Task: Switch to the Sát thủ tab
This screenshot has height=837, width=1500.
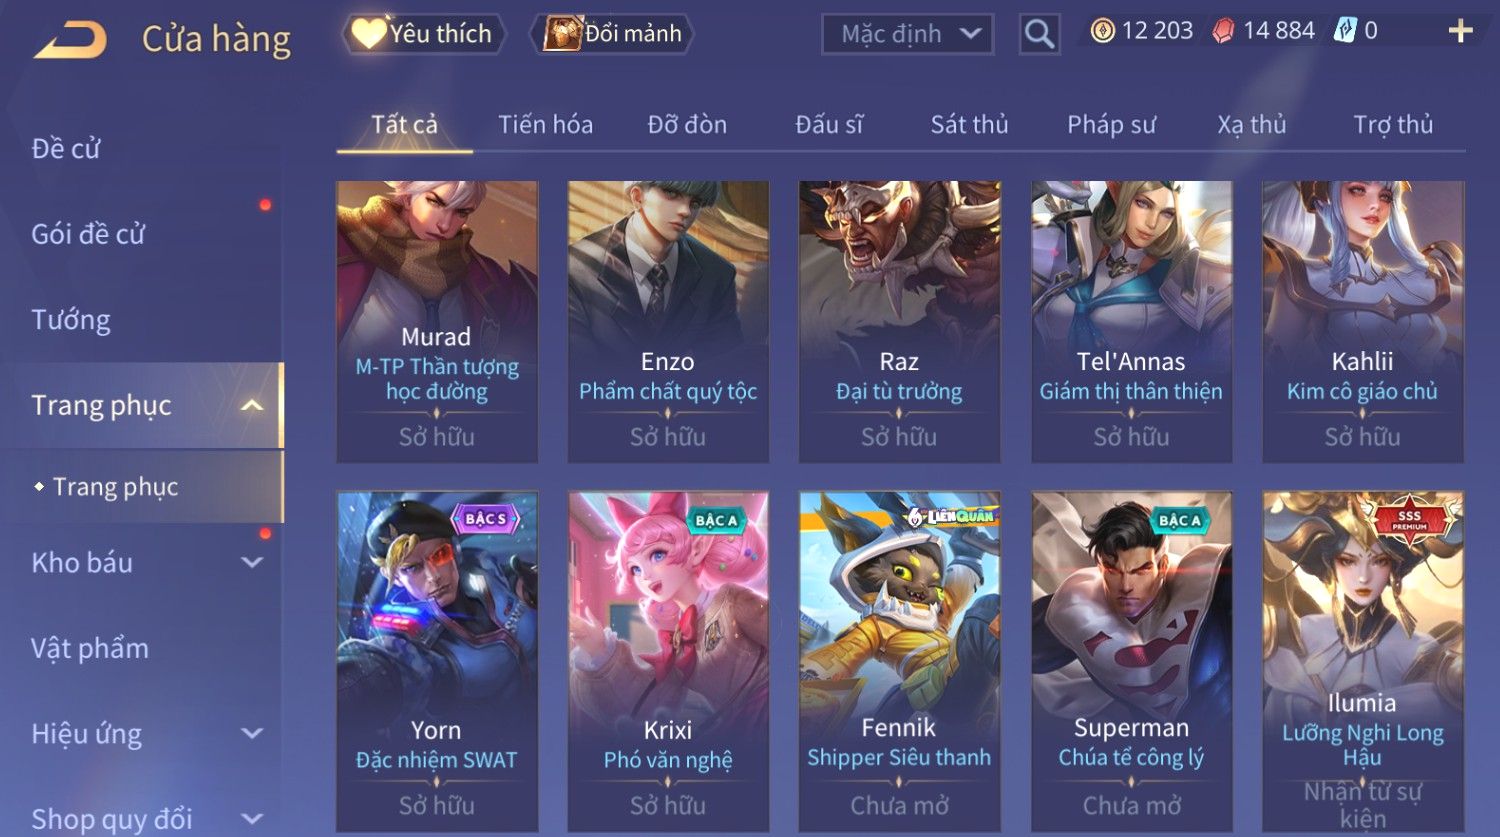Action: (x=969, y=125)
